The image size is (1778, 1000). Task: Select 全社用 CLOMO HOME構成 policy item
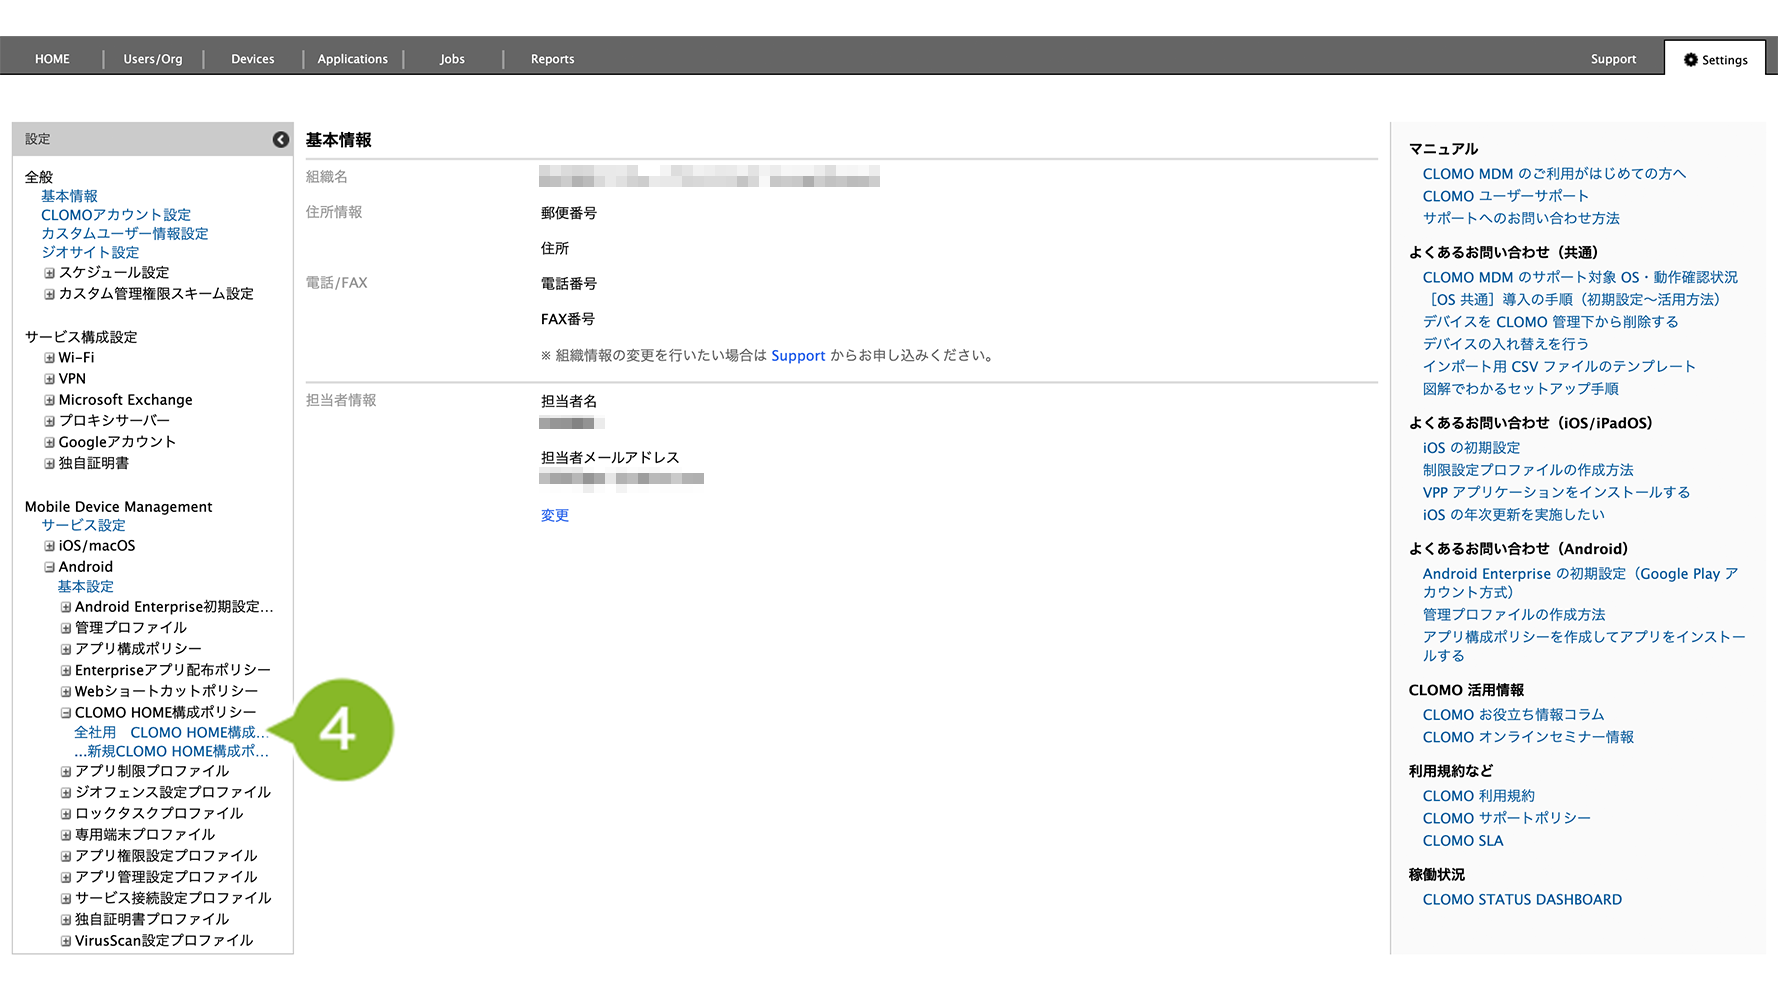pyautogui.click(x=170, y=733)
